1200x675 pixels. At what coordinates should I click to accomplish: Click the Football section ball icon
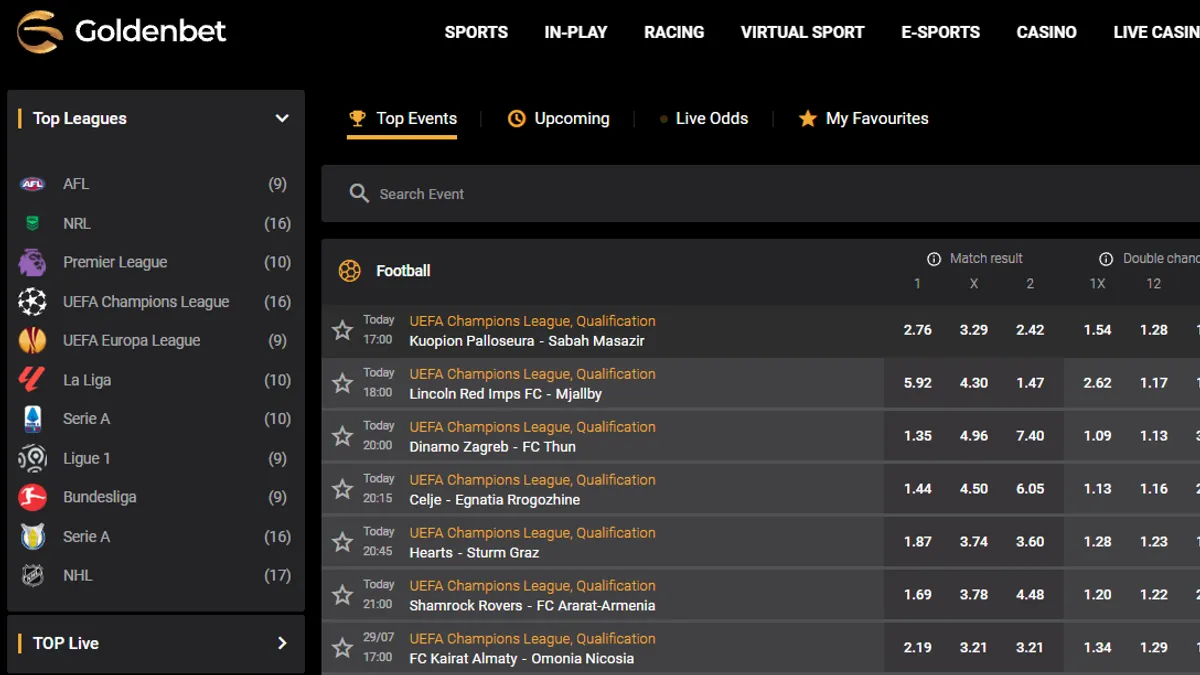[349, 271]
